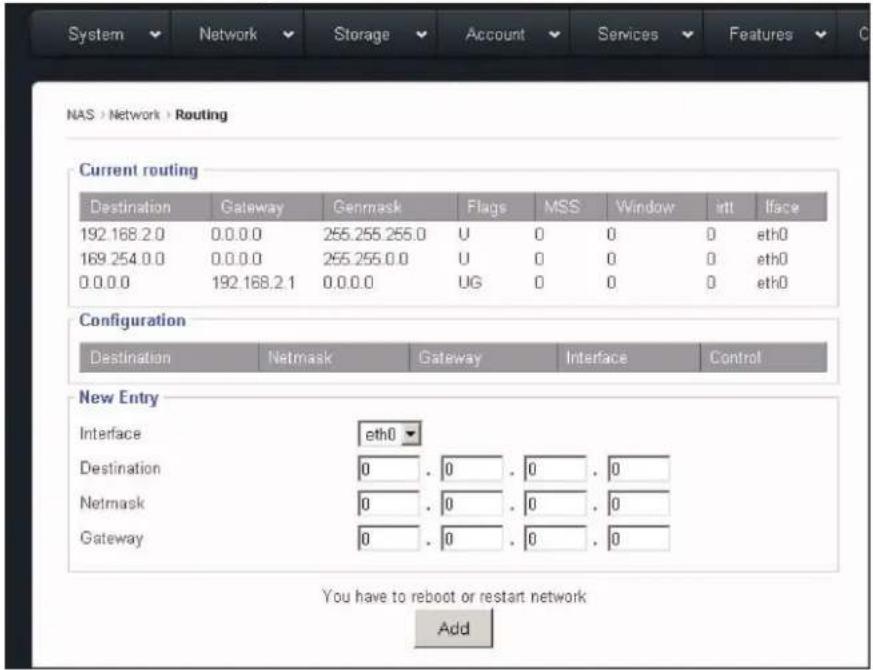This screenshot has height=670, width=873.
Task: Click second octet field of Destination
Action: tap(472, 469)
